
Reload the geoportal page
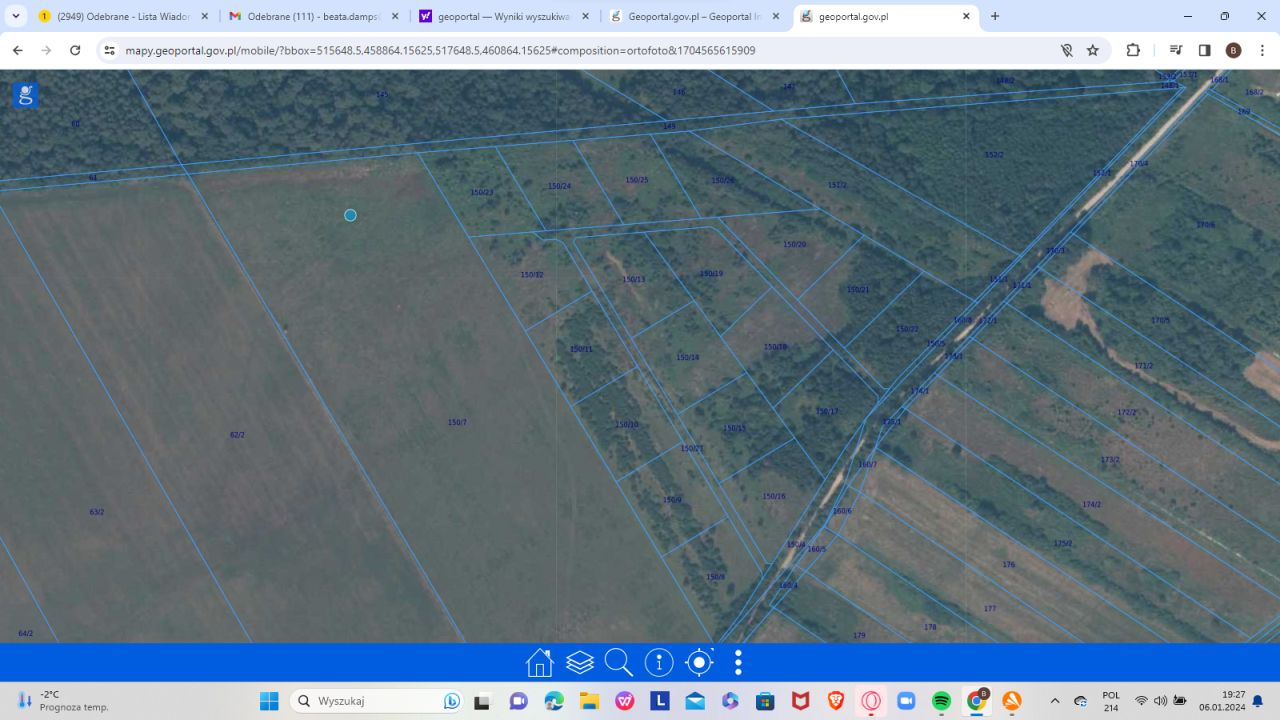click(75, 50)
